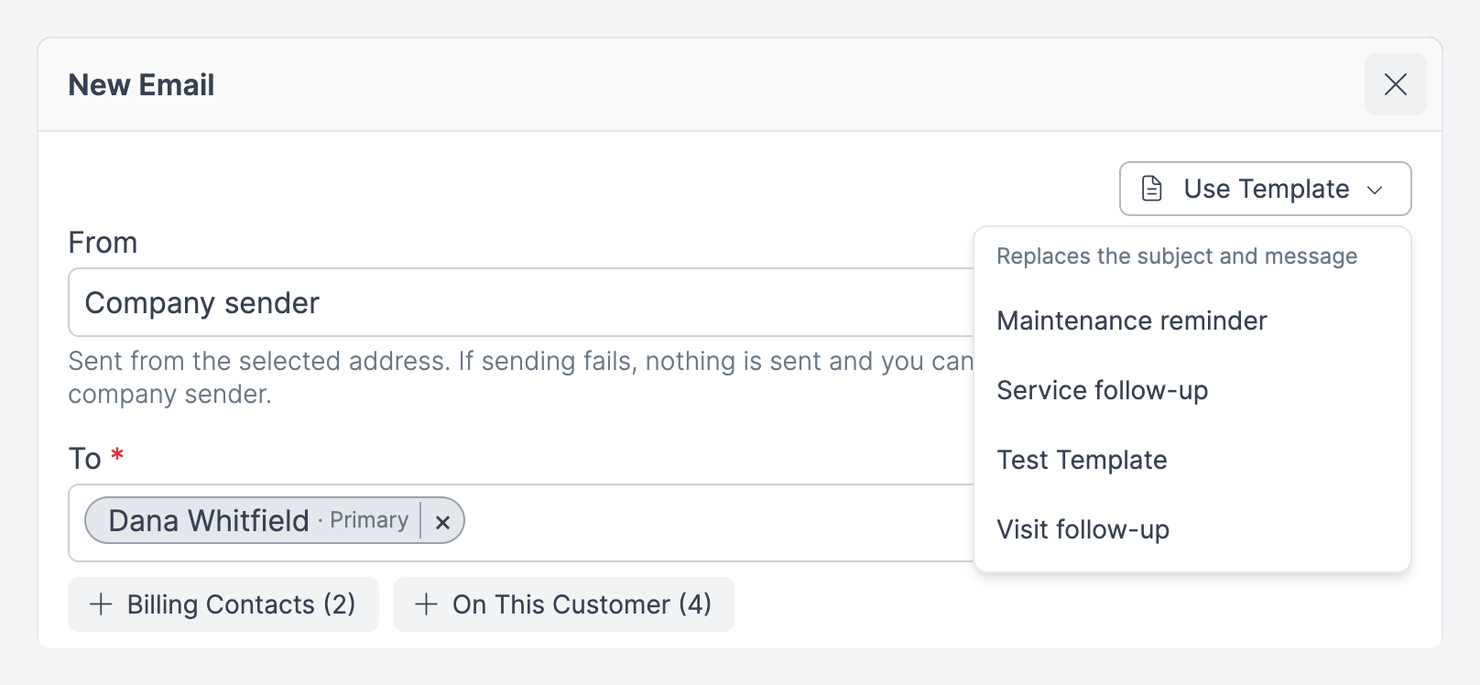Click the 'Replaces the subject and message' note

[1177, 256]
